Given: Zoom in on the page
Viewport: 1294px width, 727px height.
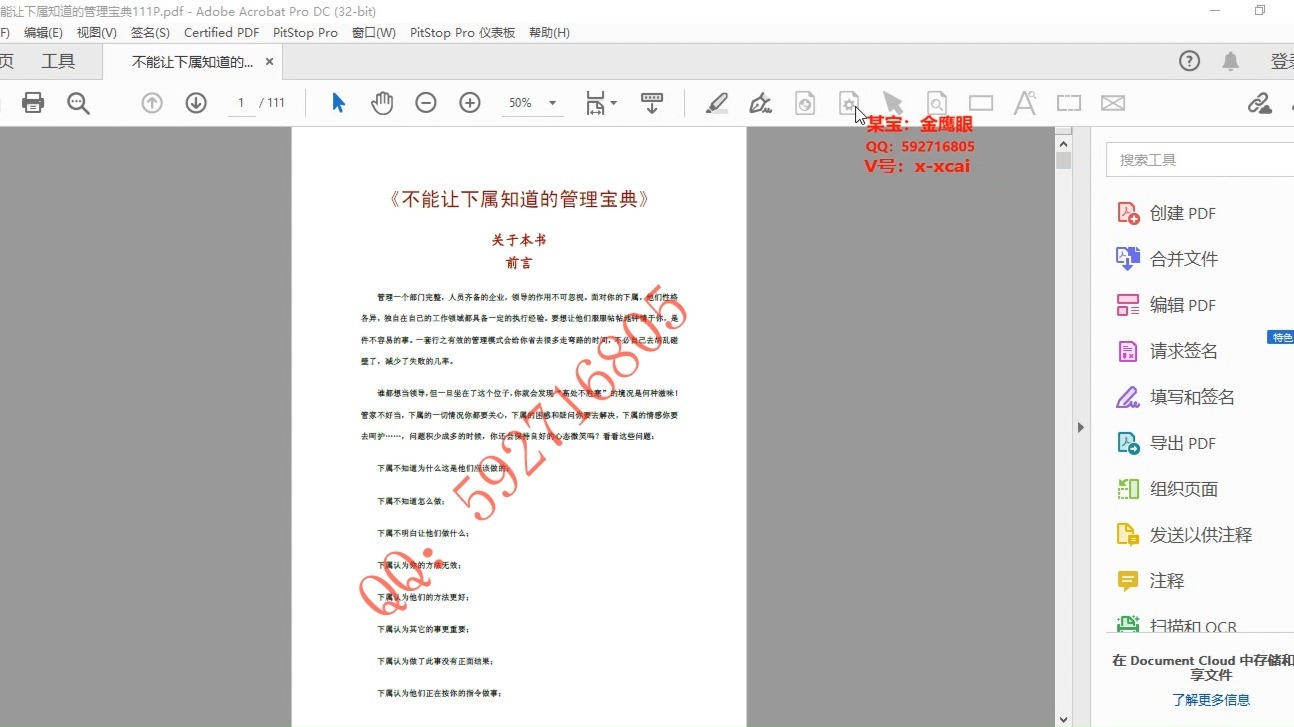Looking at the screenshot, I should (470, 103).
